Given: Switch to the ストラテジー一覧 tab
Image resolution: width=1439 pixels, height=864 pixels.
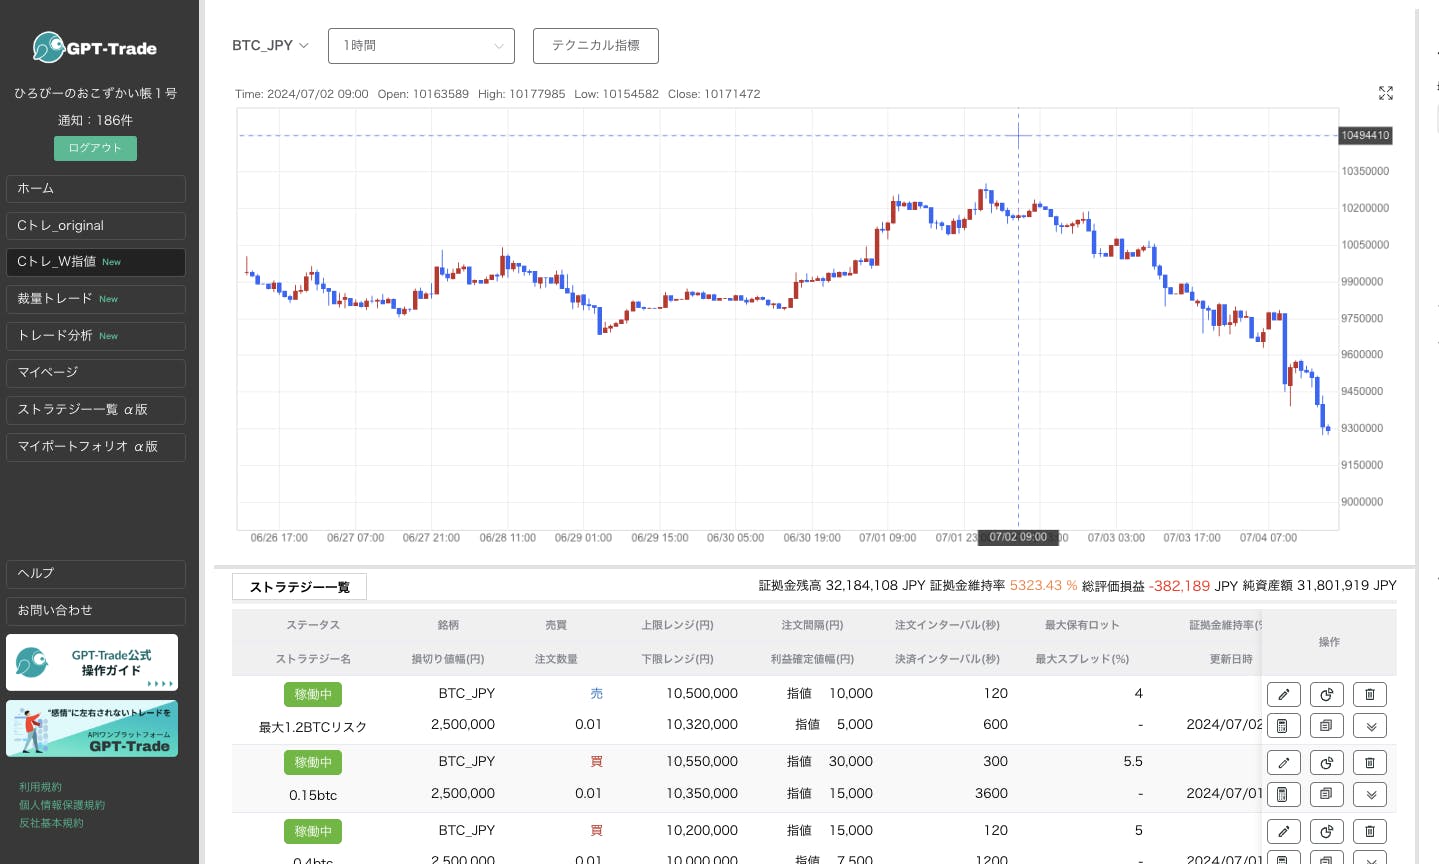Looking at the screenshot, I should tap(299, 586).
